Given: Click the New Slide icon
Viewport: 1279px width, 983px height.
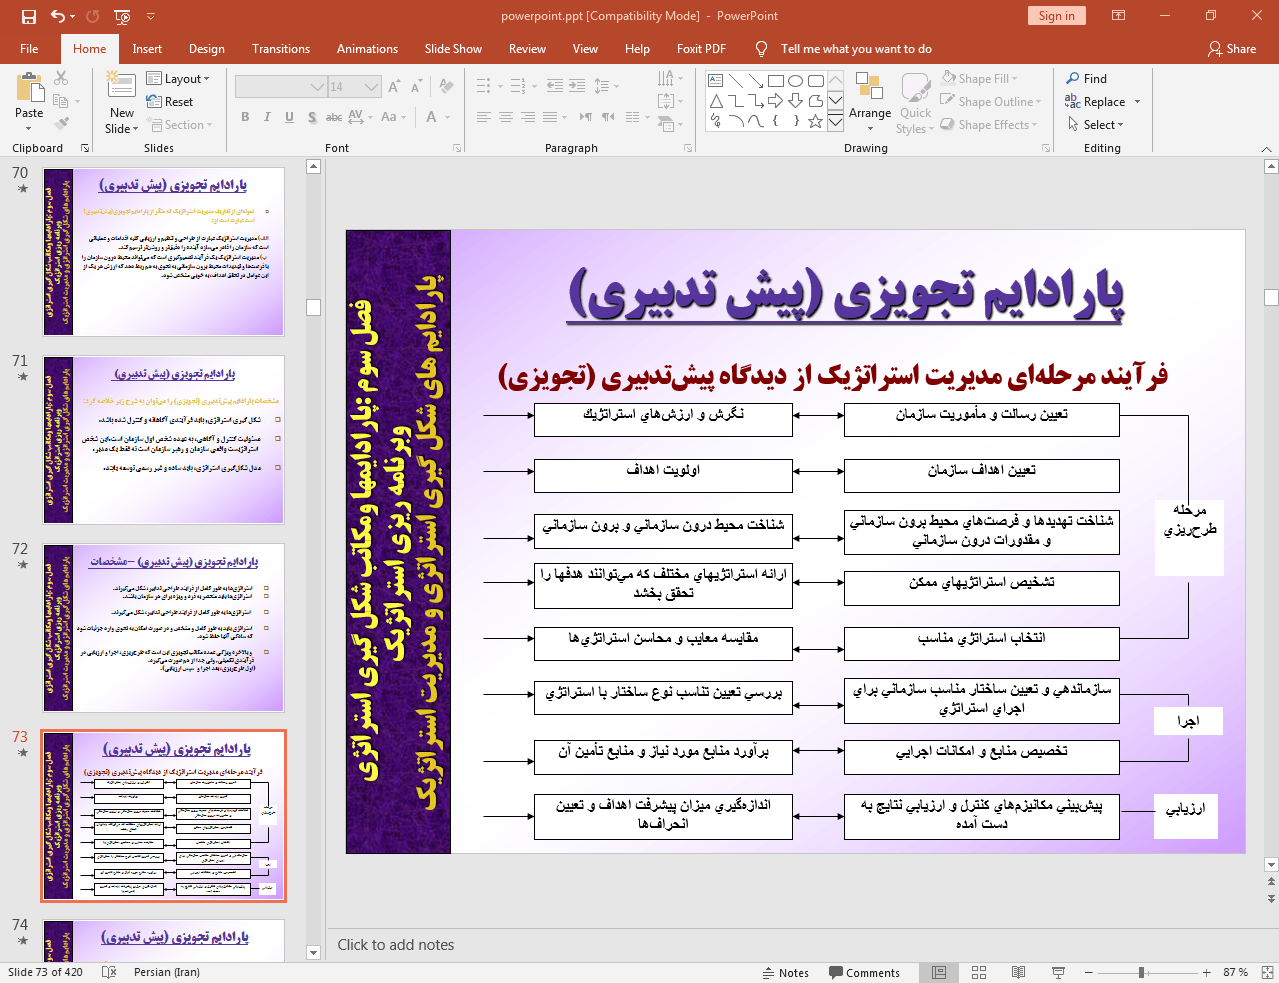Looking at the screenshot, I should 121,87.
